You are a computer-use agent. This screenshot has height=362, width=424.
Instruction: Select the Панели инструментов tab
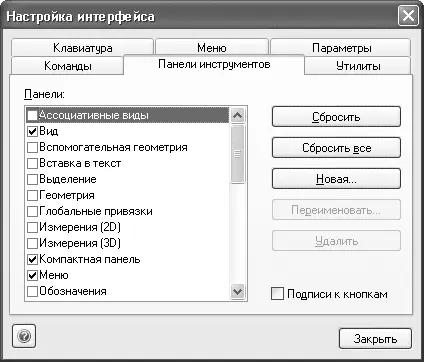click(x=214, y=64)
